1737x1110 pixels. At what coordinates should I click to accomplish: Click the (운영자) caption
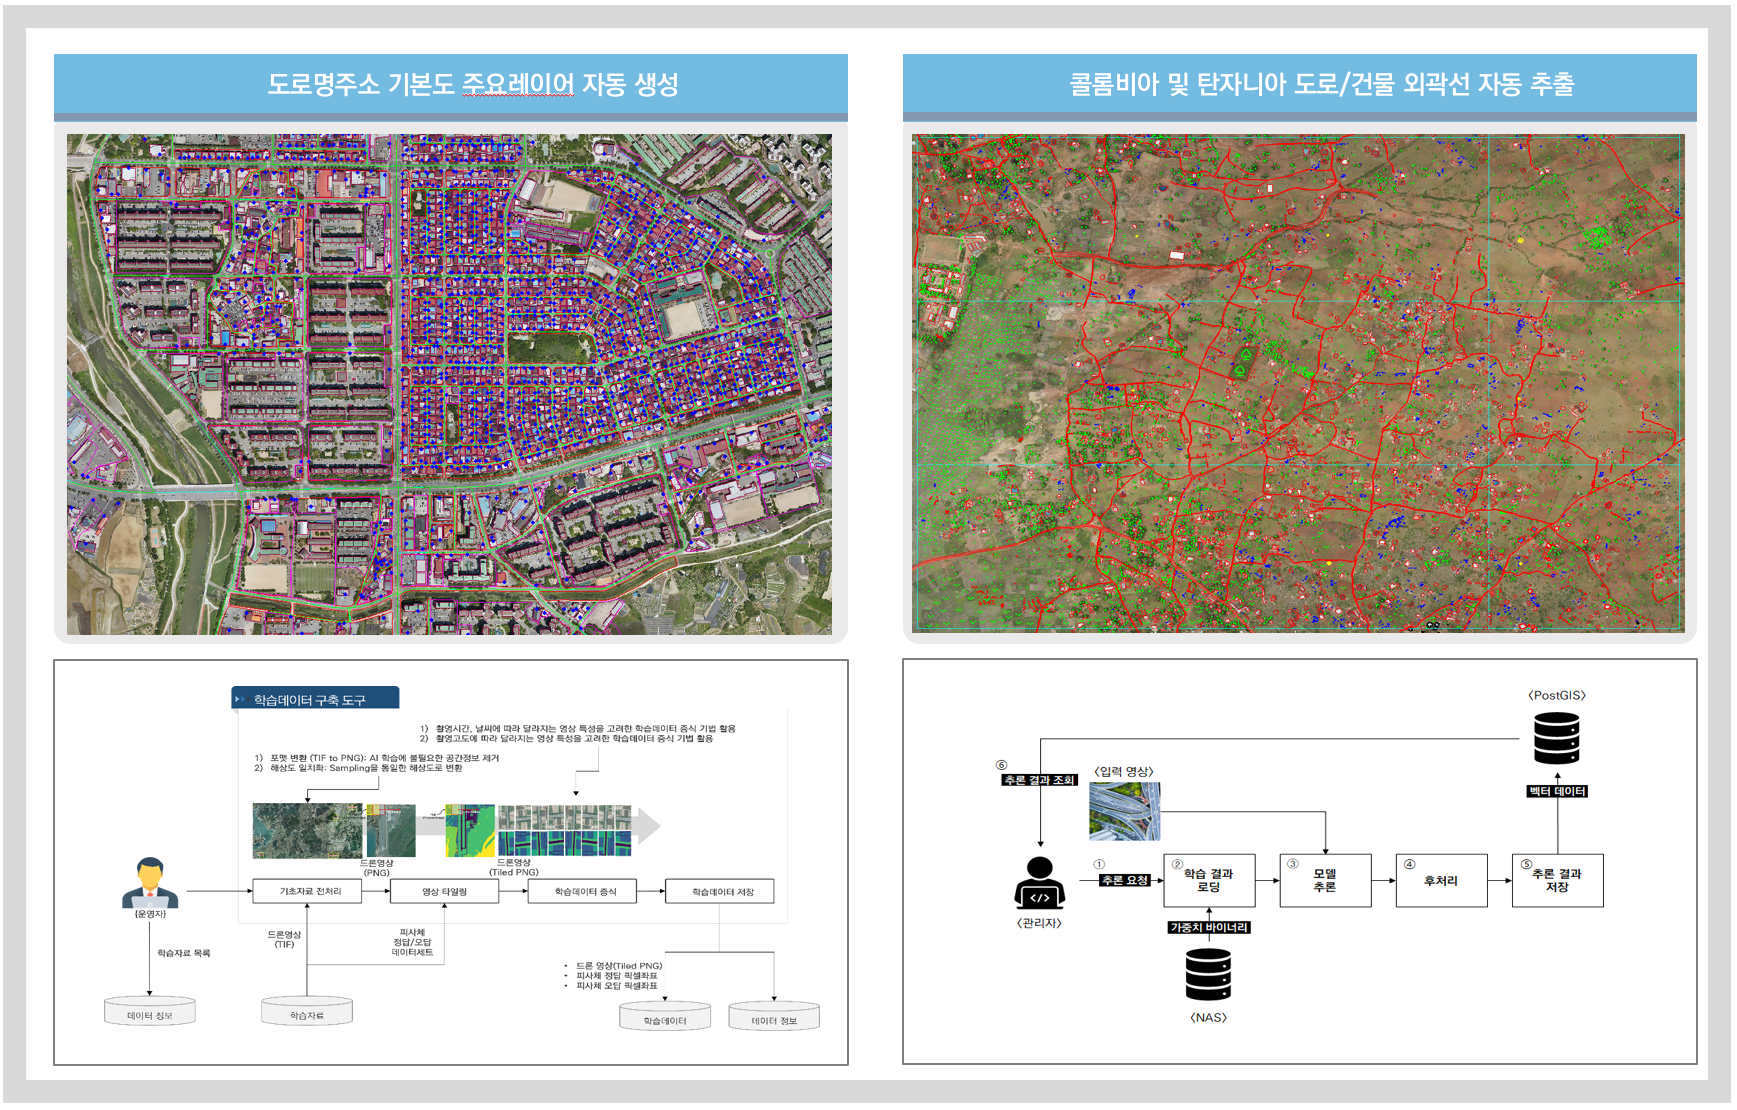tap(150, 913)
